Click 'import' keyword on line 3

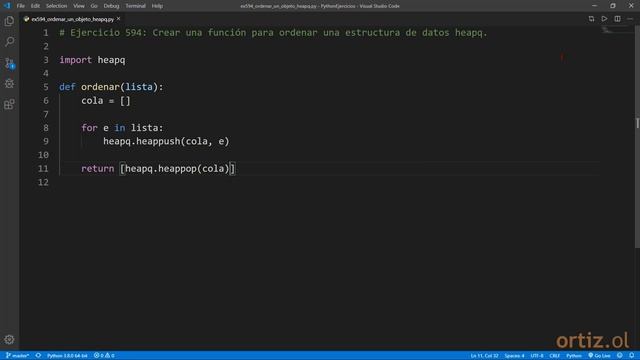[x=76, y=60]
